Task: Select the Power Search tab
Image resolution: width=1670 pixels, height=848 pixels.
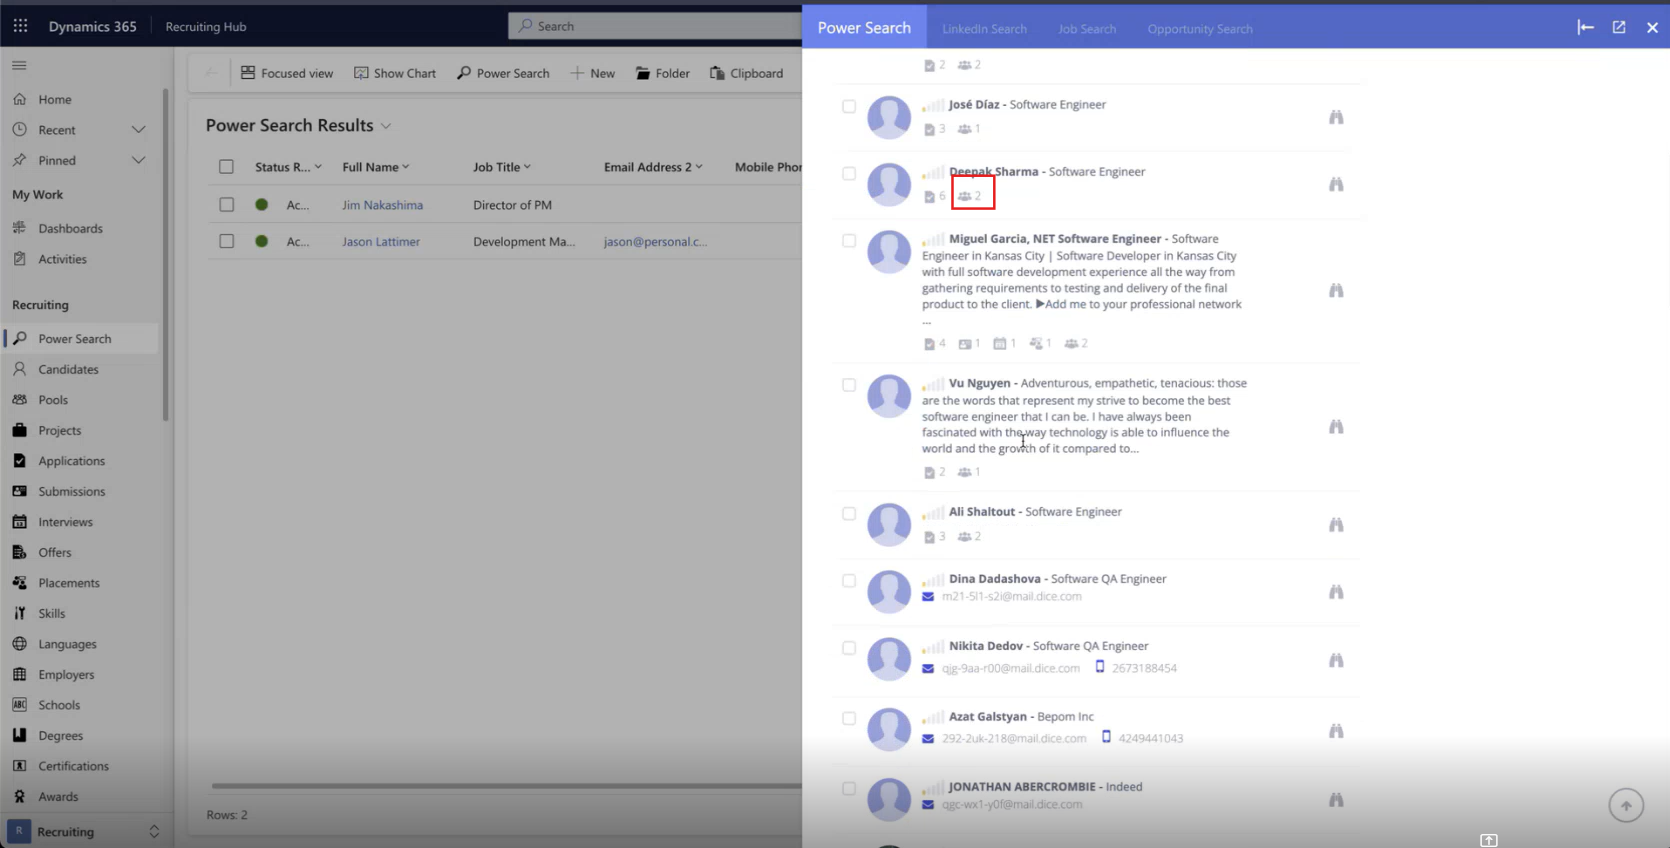Action: [x=864, y=27]
